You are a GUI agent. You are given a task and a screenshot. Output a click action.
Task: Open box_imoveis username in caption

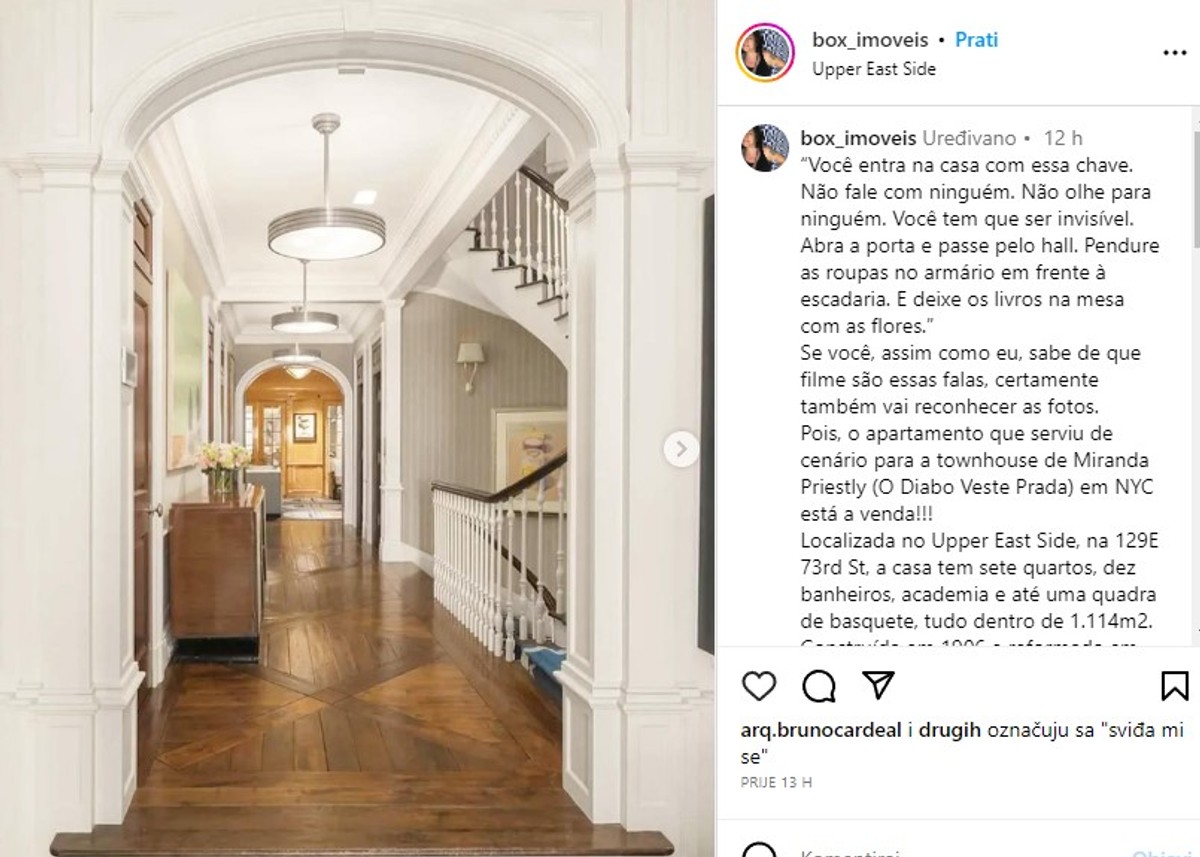pos(859,138)
